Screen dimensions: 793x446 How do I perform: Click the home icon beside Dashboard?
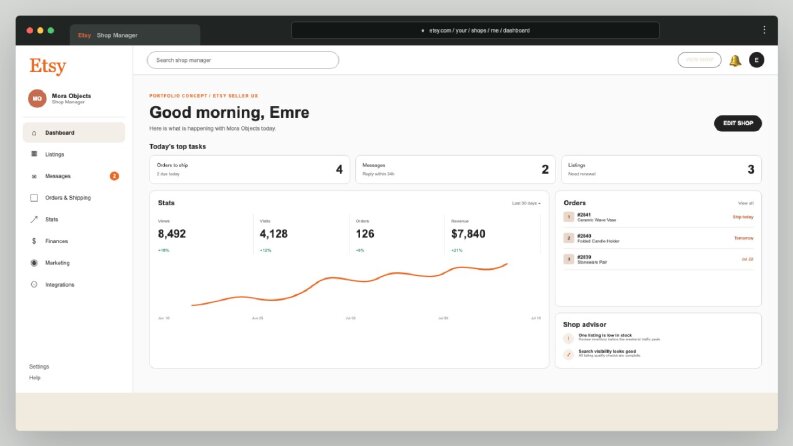34,133
